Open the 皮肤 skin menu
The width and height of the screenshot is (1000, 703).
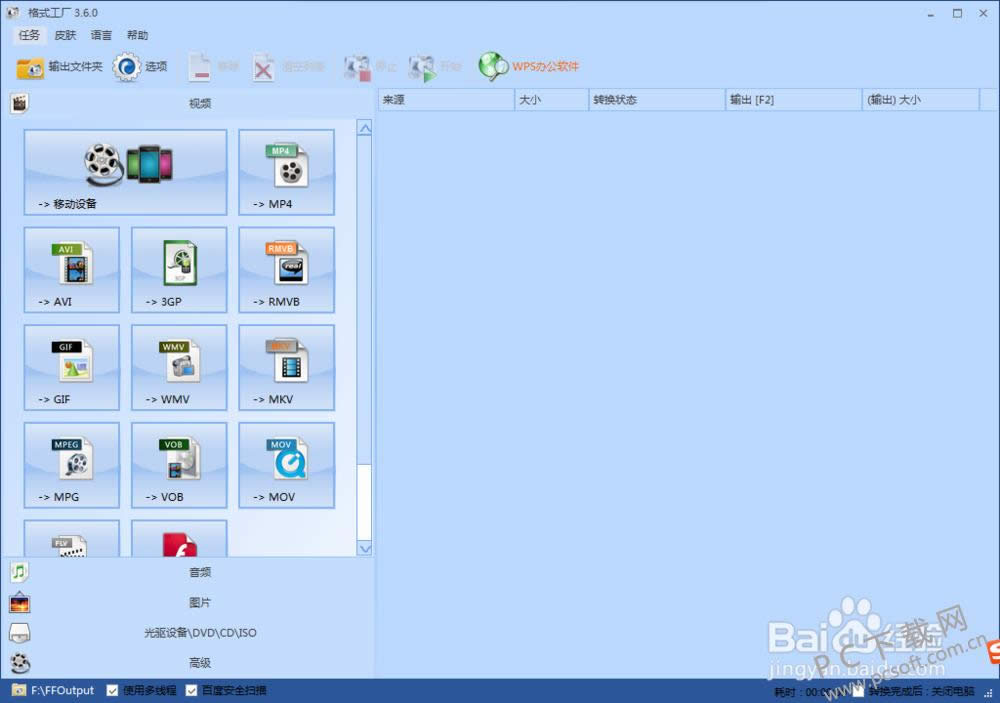coord(65,35)
